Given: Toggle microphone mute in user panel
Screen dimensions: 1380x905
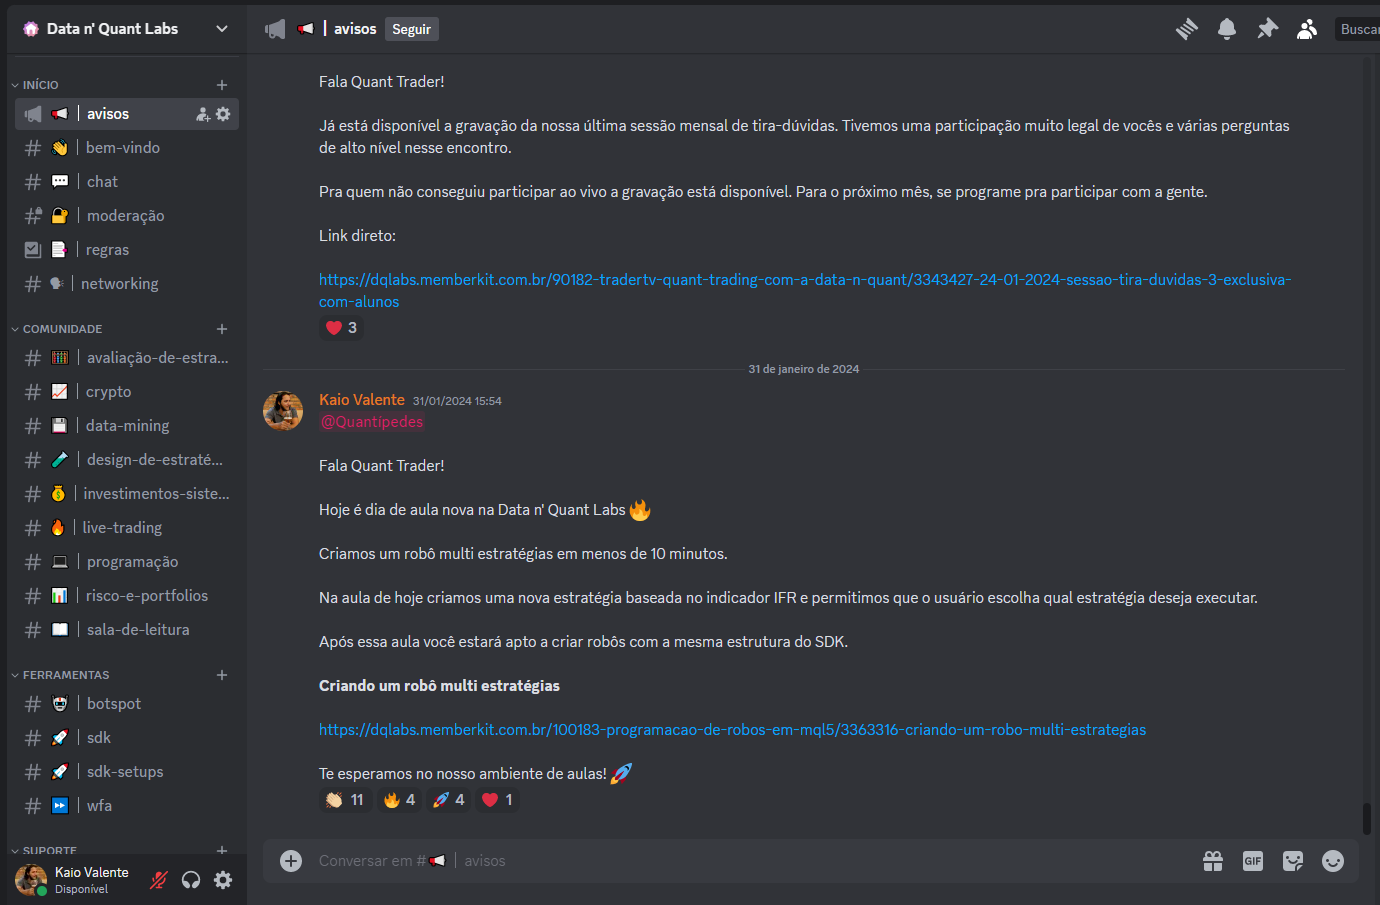Looking at the screenshot, I should (x=158, y=880).
